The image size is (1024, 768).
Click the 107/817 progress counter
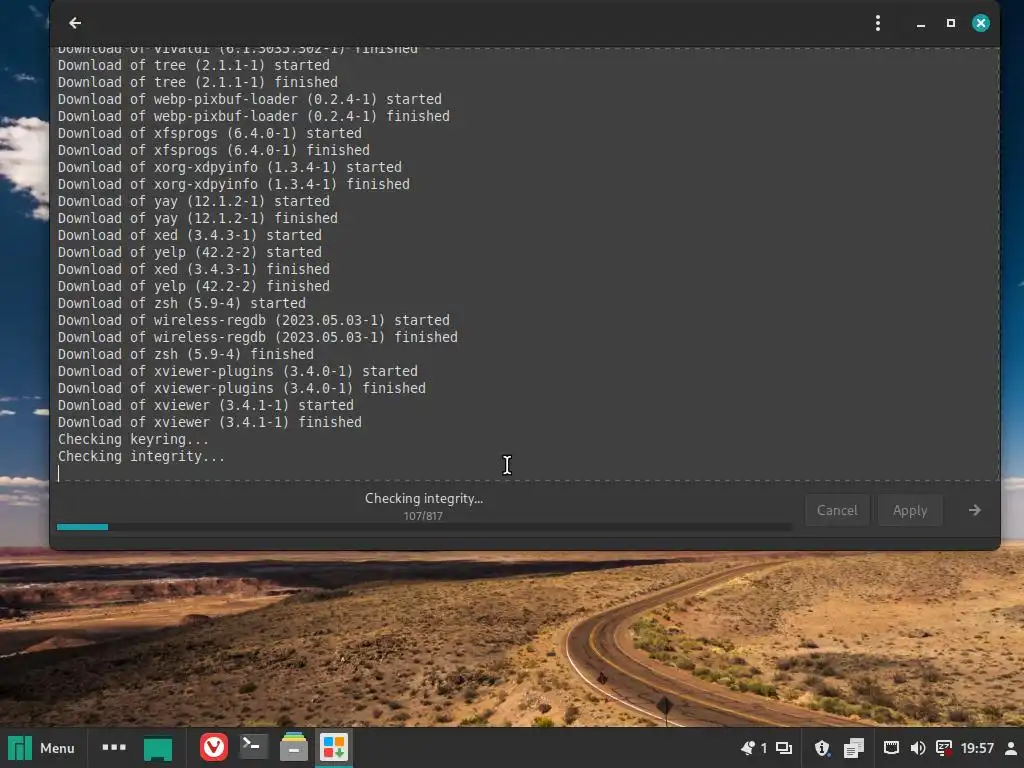[x=423, y=516]
